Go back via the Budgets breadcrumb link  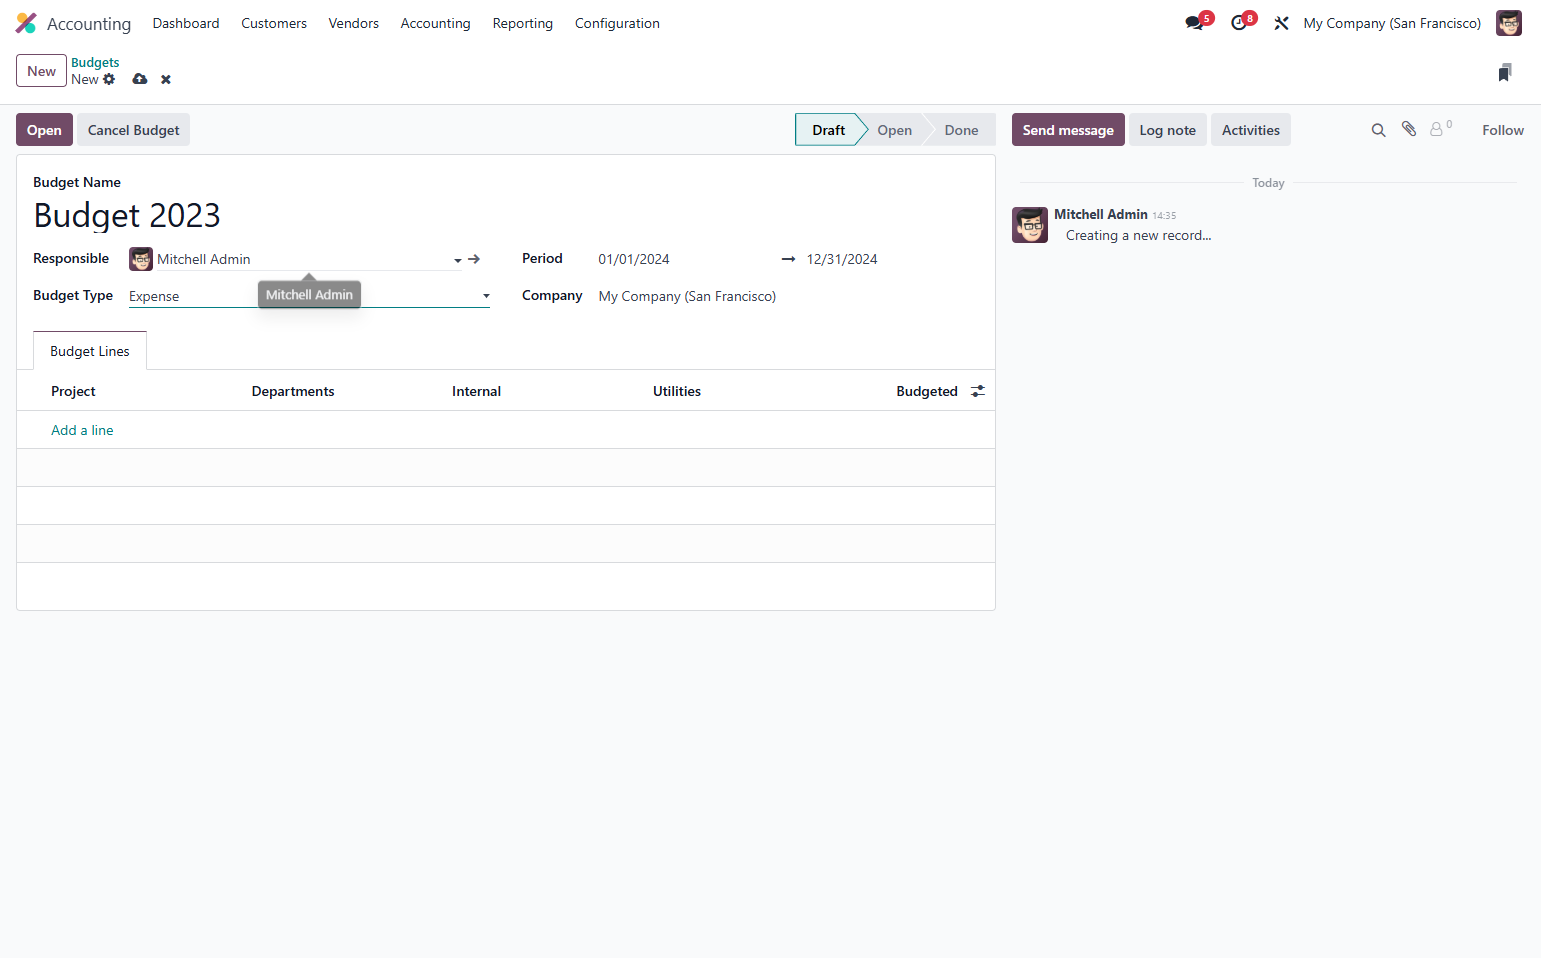pyautogui.click(x=95, y=62)
